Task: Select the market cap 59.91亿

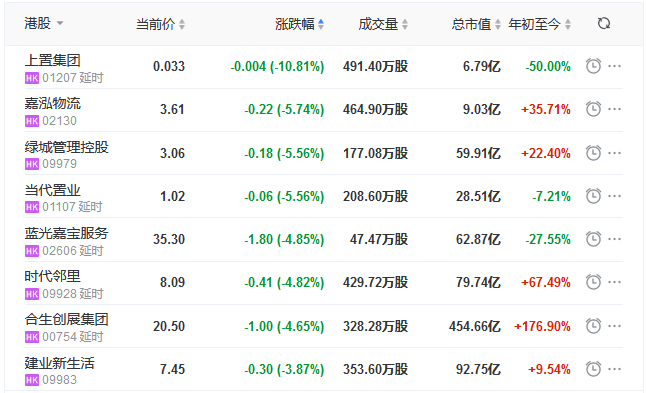Action: click(478, 153)
